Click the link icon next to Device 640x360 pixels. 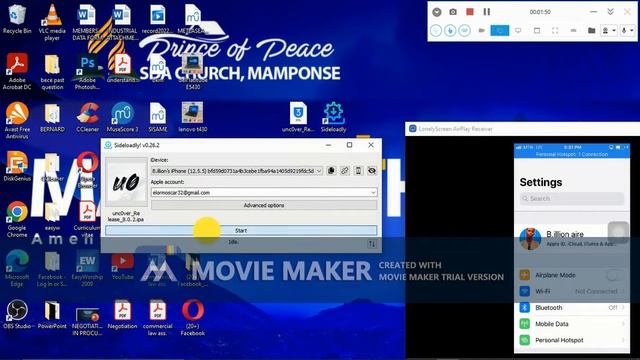(345, 171)
